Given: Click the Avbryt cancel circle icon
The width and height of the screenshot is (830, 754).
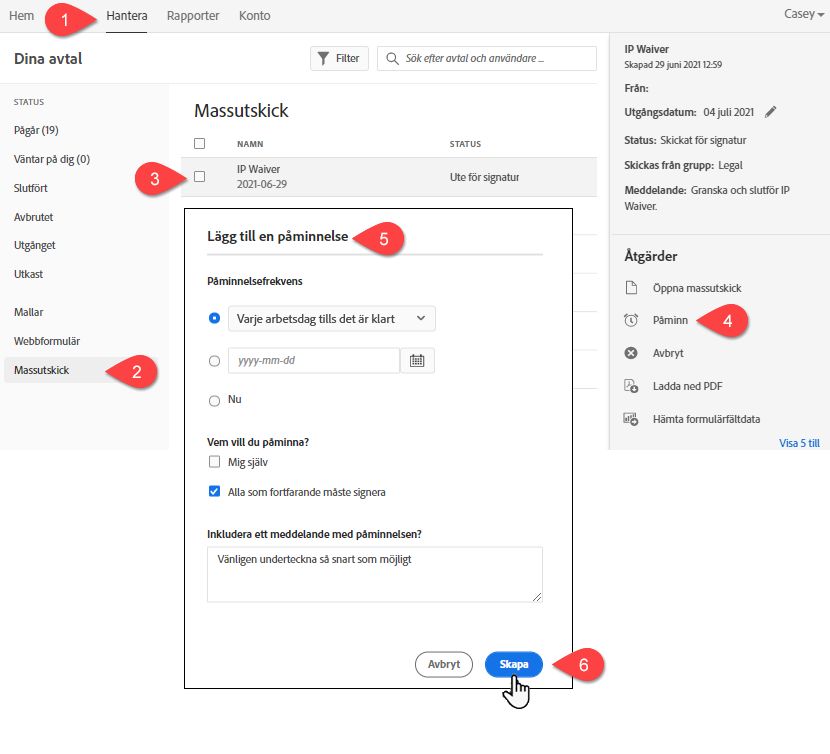Looking at the screenshot, I should 631,353.
